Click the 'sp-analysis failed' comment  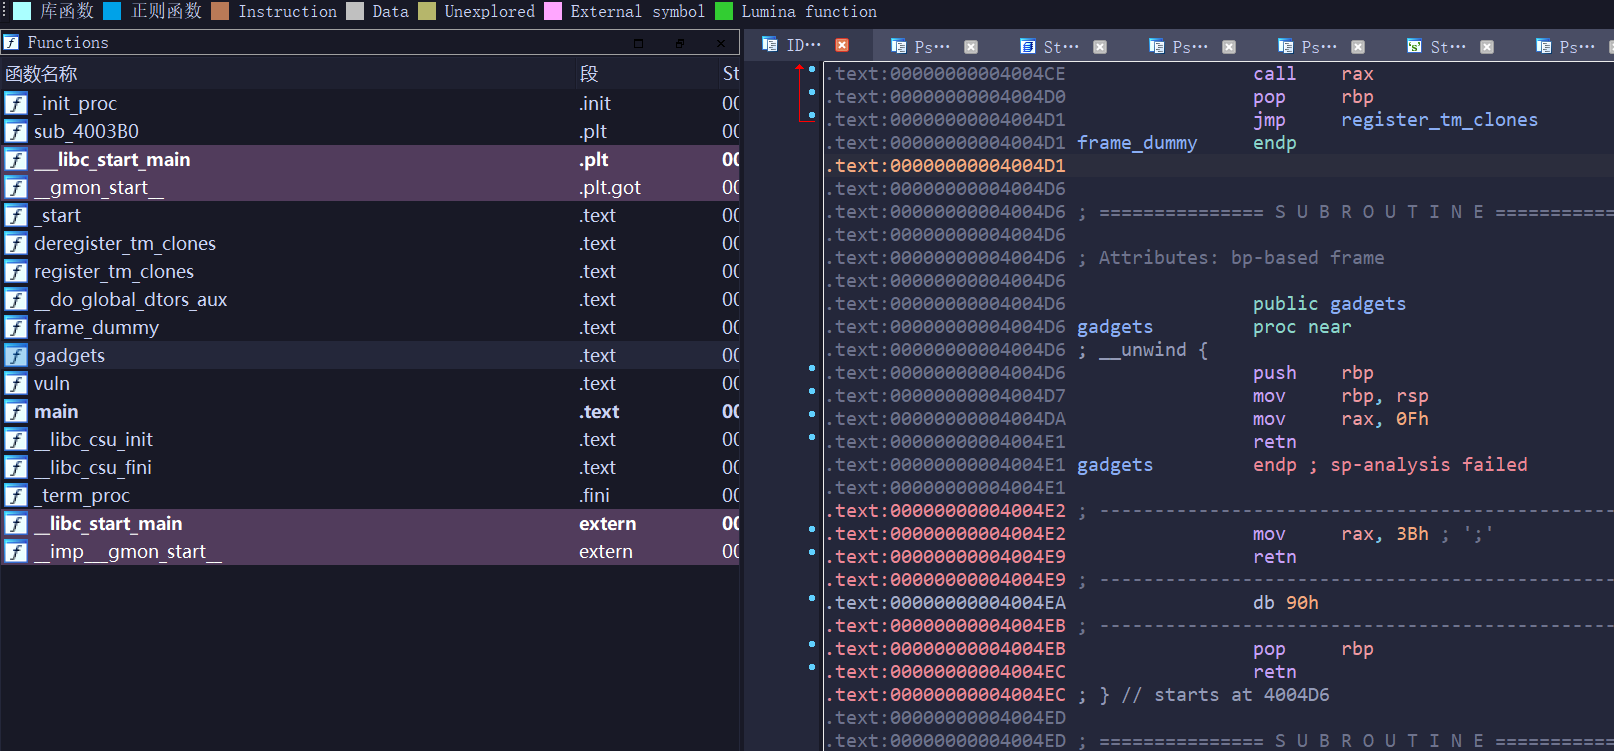tap(1428, 465)
